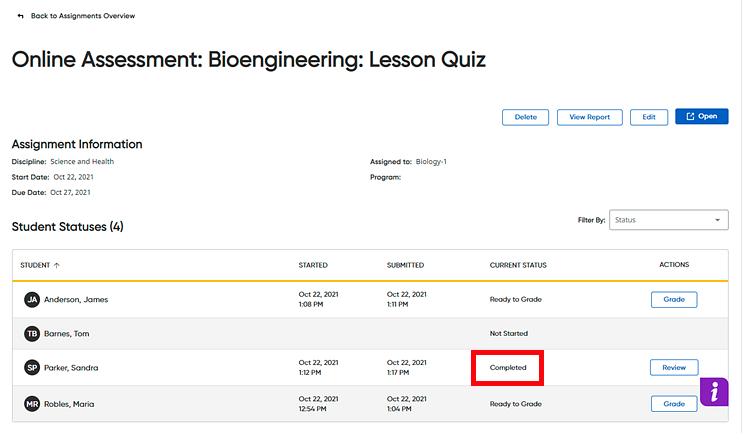Click the sort arrow beside STUDENT

pyautogui.click(x=57, y=265)
